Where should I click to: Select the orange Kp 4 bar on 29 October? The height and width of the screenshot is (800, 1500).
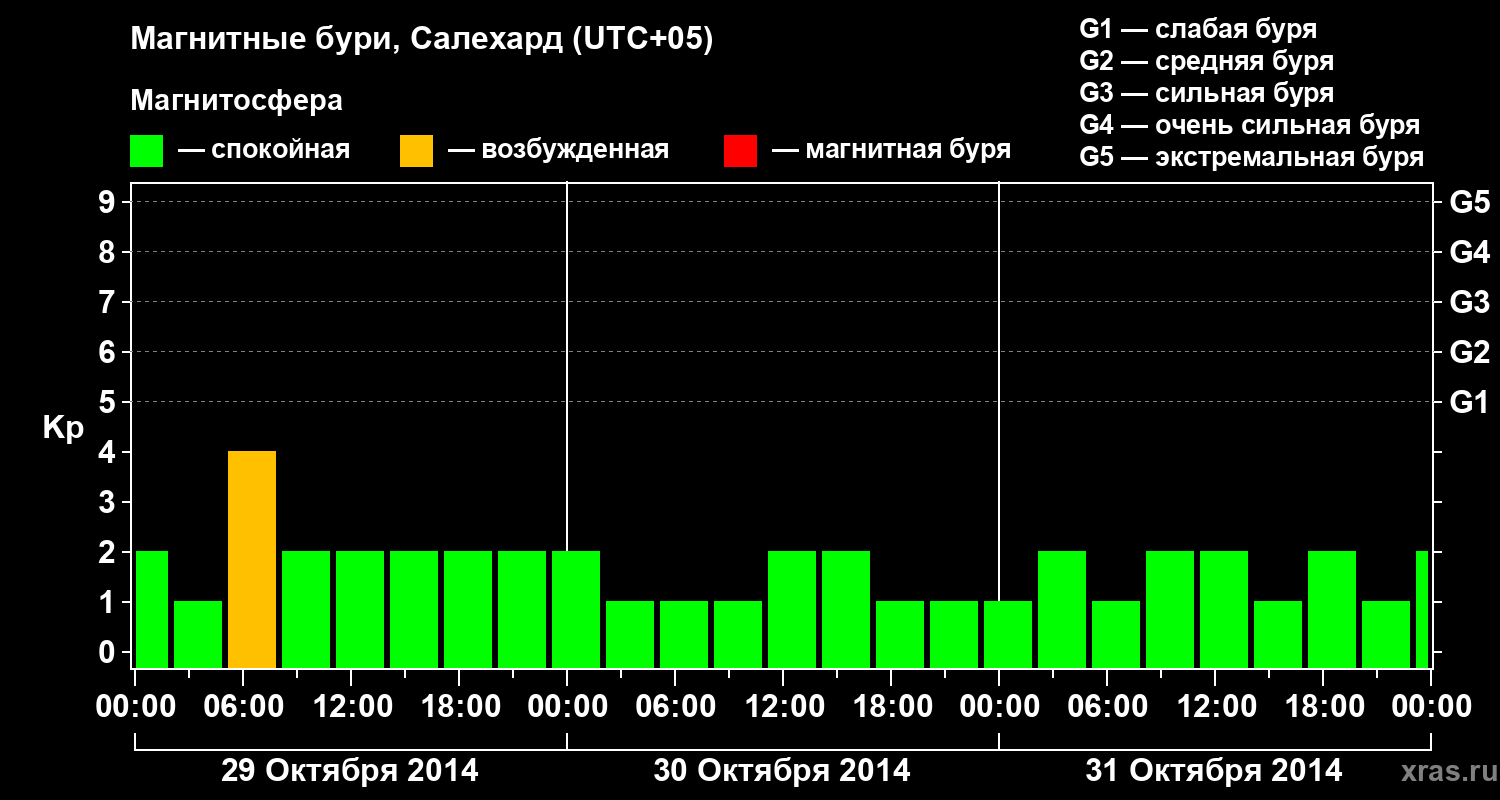(252, 560)
